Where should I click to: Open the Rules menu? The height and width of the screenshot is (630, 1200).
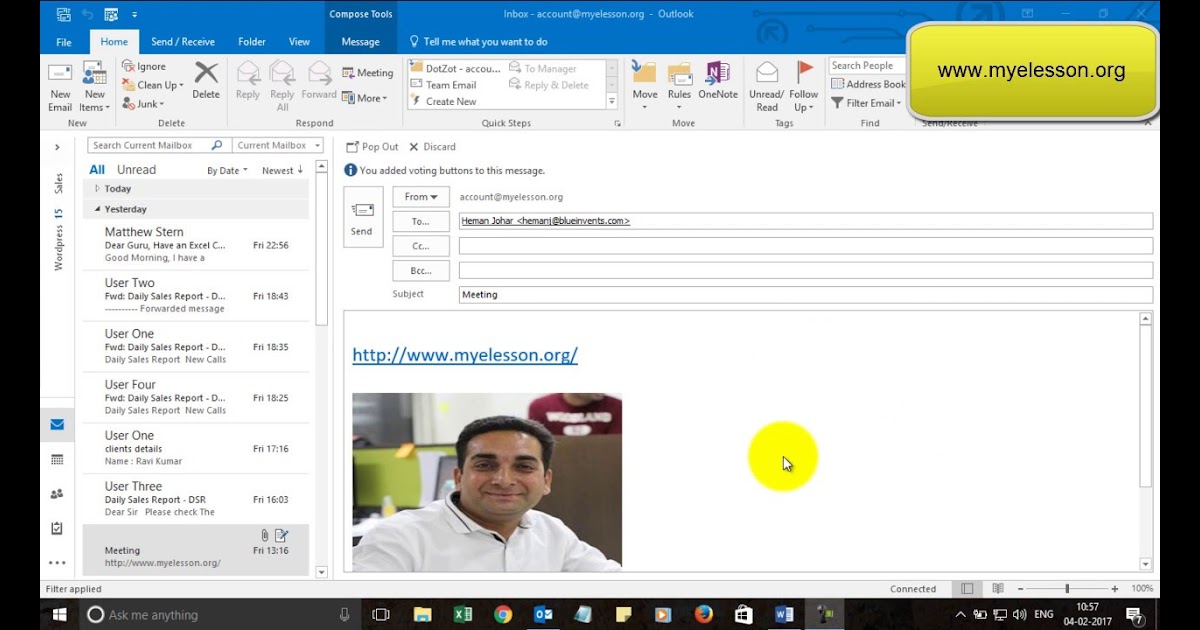(x=679, y=86)
